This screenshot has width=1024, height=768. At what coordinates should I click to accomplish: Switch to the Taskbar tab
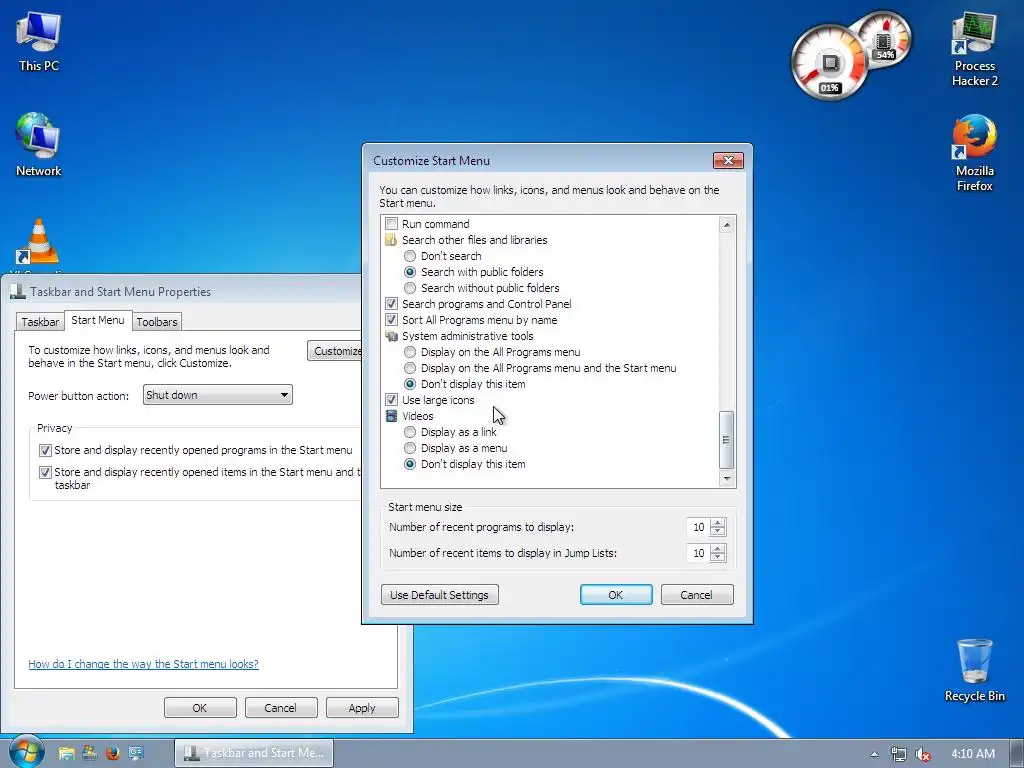pyautogui.click(x=40, y=322)
